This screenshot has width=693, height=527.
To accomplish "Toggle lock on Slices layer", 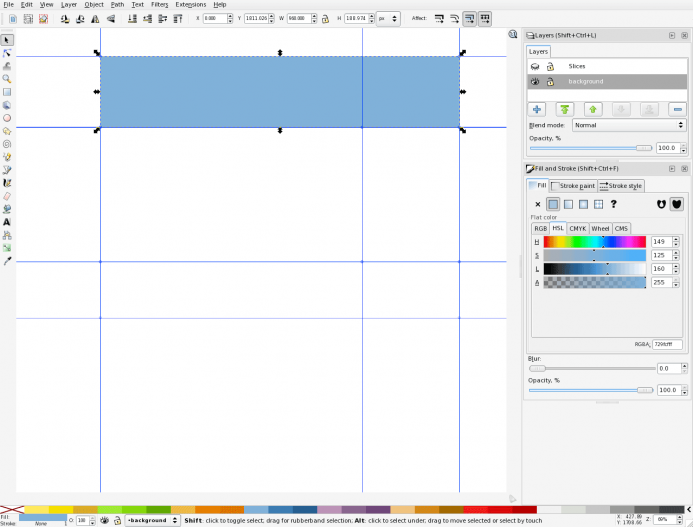I will (550, 66).
